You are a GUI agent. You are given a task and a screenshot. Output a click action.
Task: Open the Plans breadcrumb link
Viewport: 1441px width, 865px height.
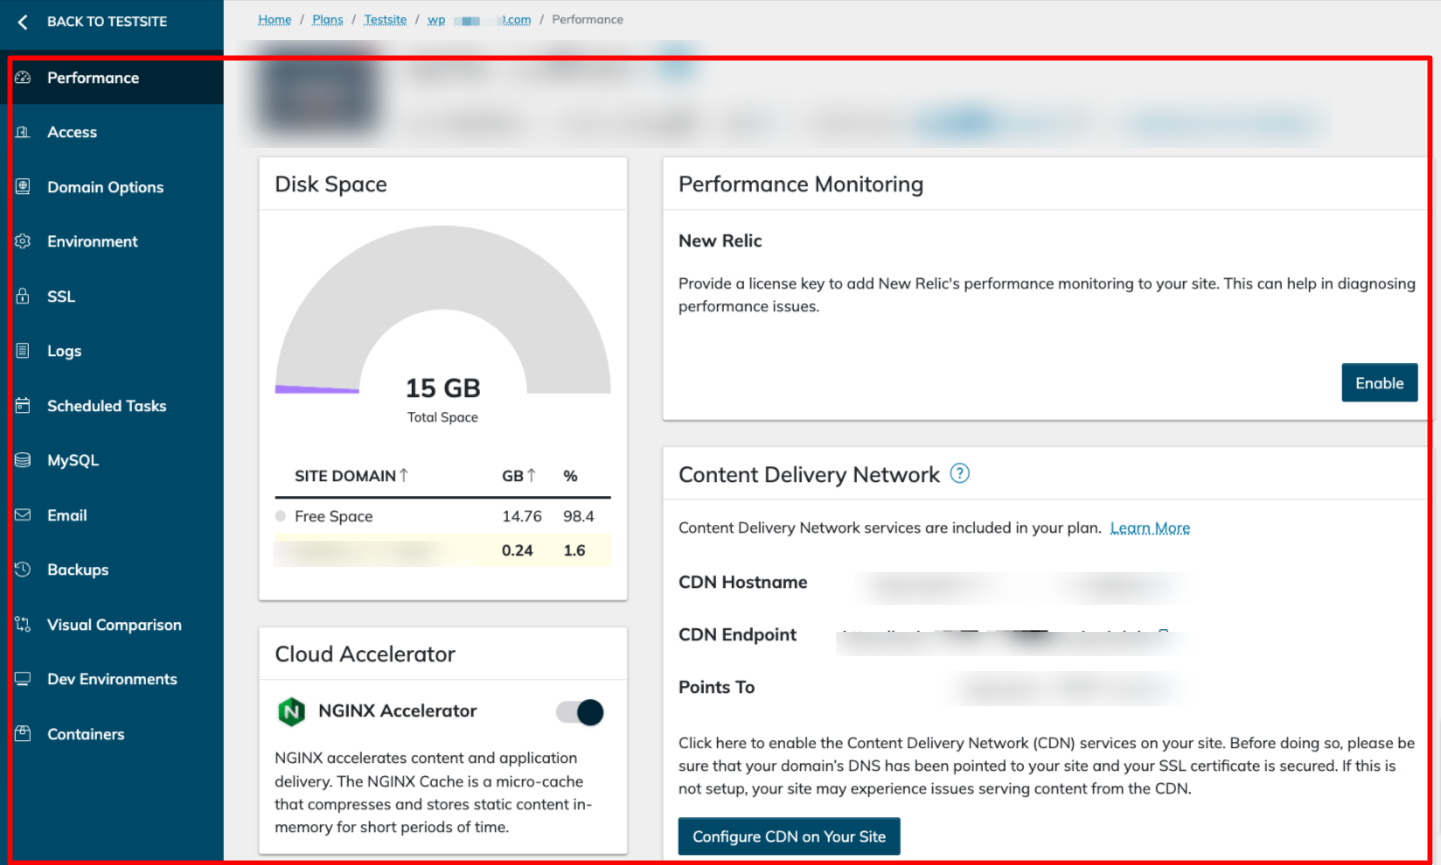click(x=327, y=20)
